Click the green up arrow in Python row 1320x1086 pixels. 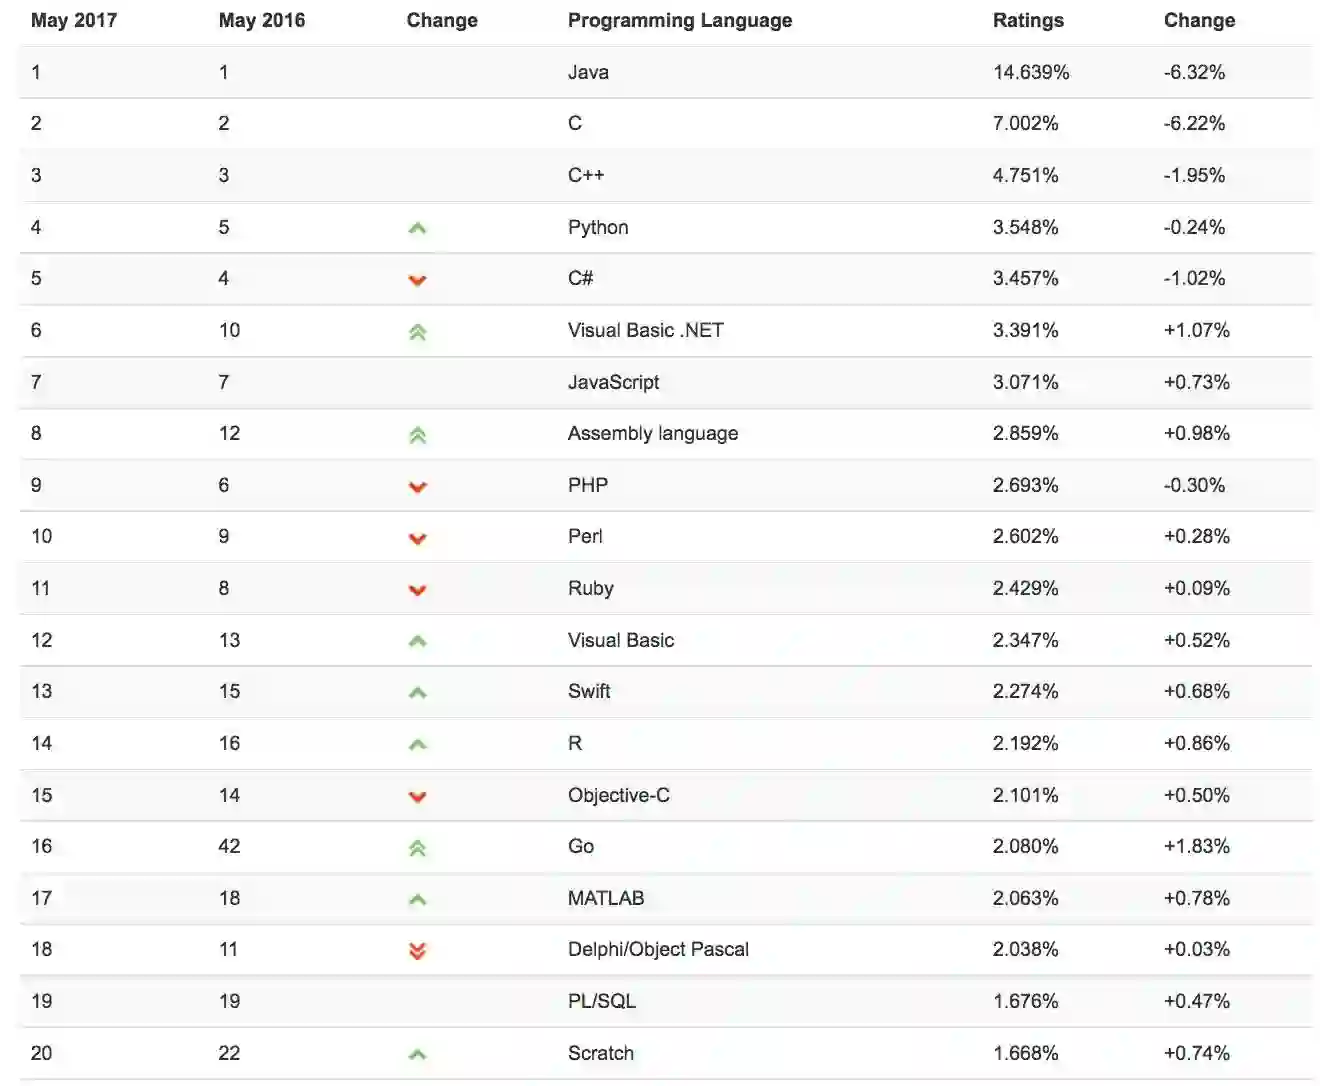418,228
